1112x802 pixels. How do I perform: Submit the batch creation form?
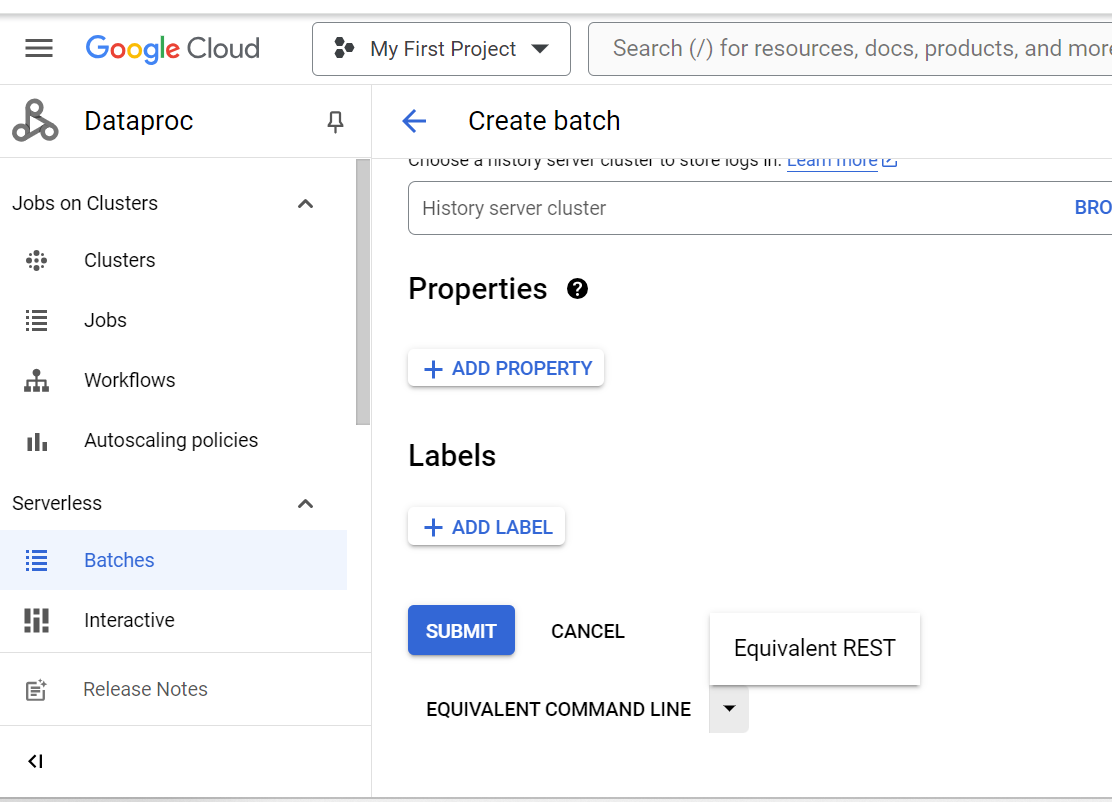[x=461, y=630]
